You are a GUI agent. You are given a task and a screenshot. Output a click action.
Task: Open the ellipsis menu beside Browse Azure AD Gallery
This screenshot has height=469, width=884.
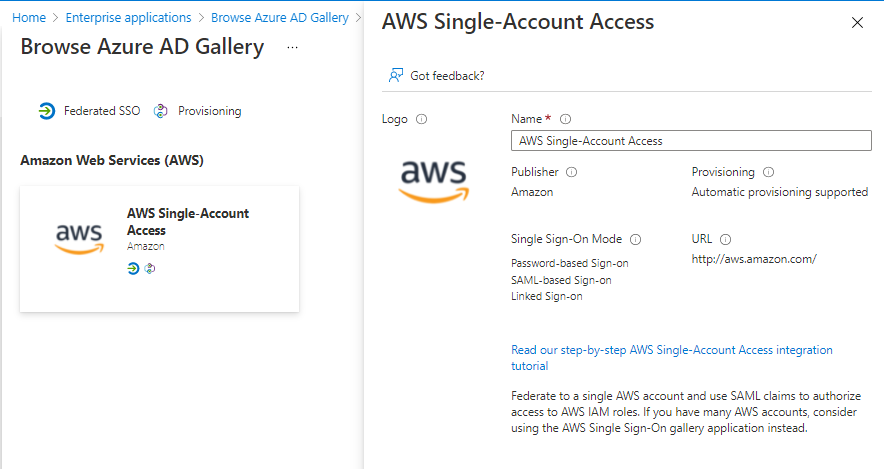click(292, 47)
